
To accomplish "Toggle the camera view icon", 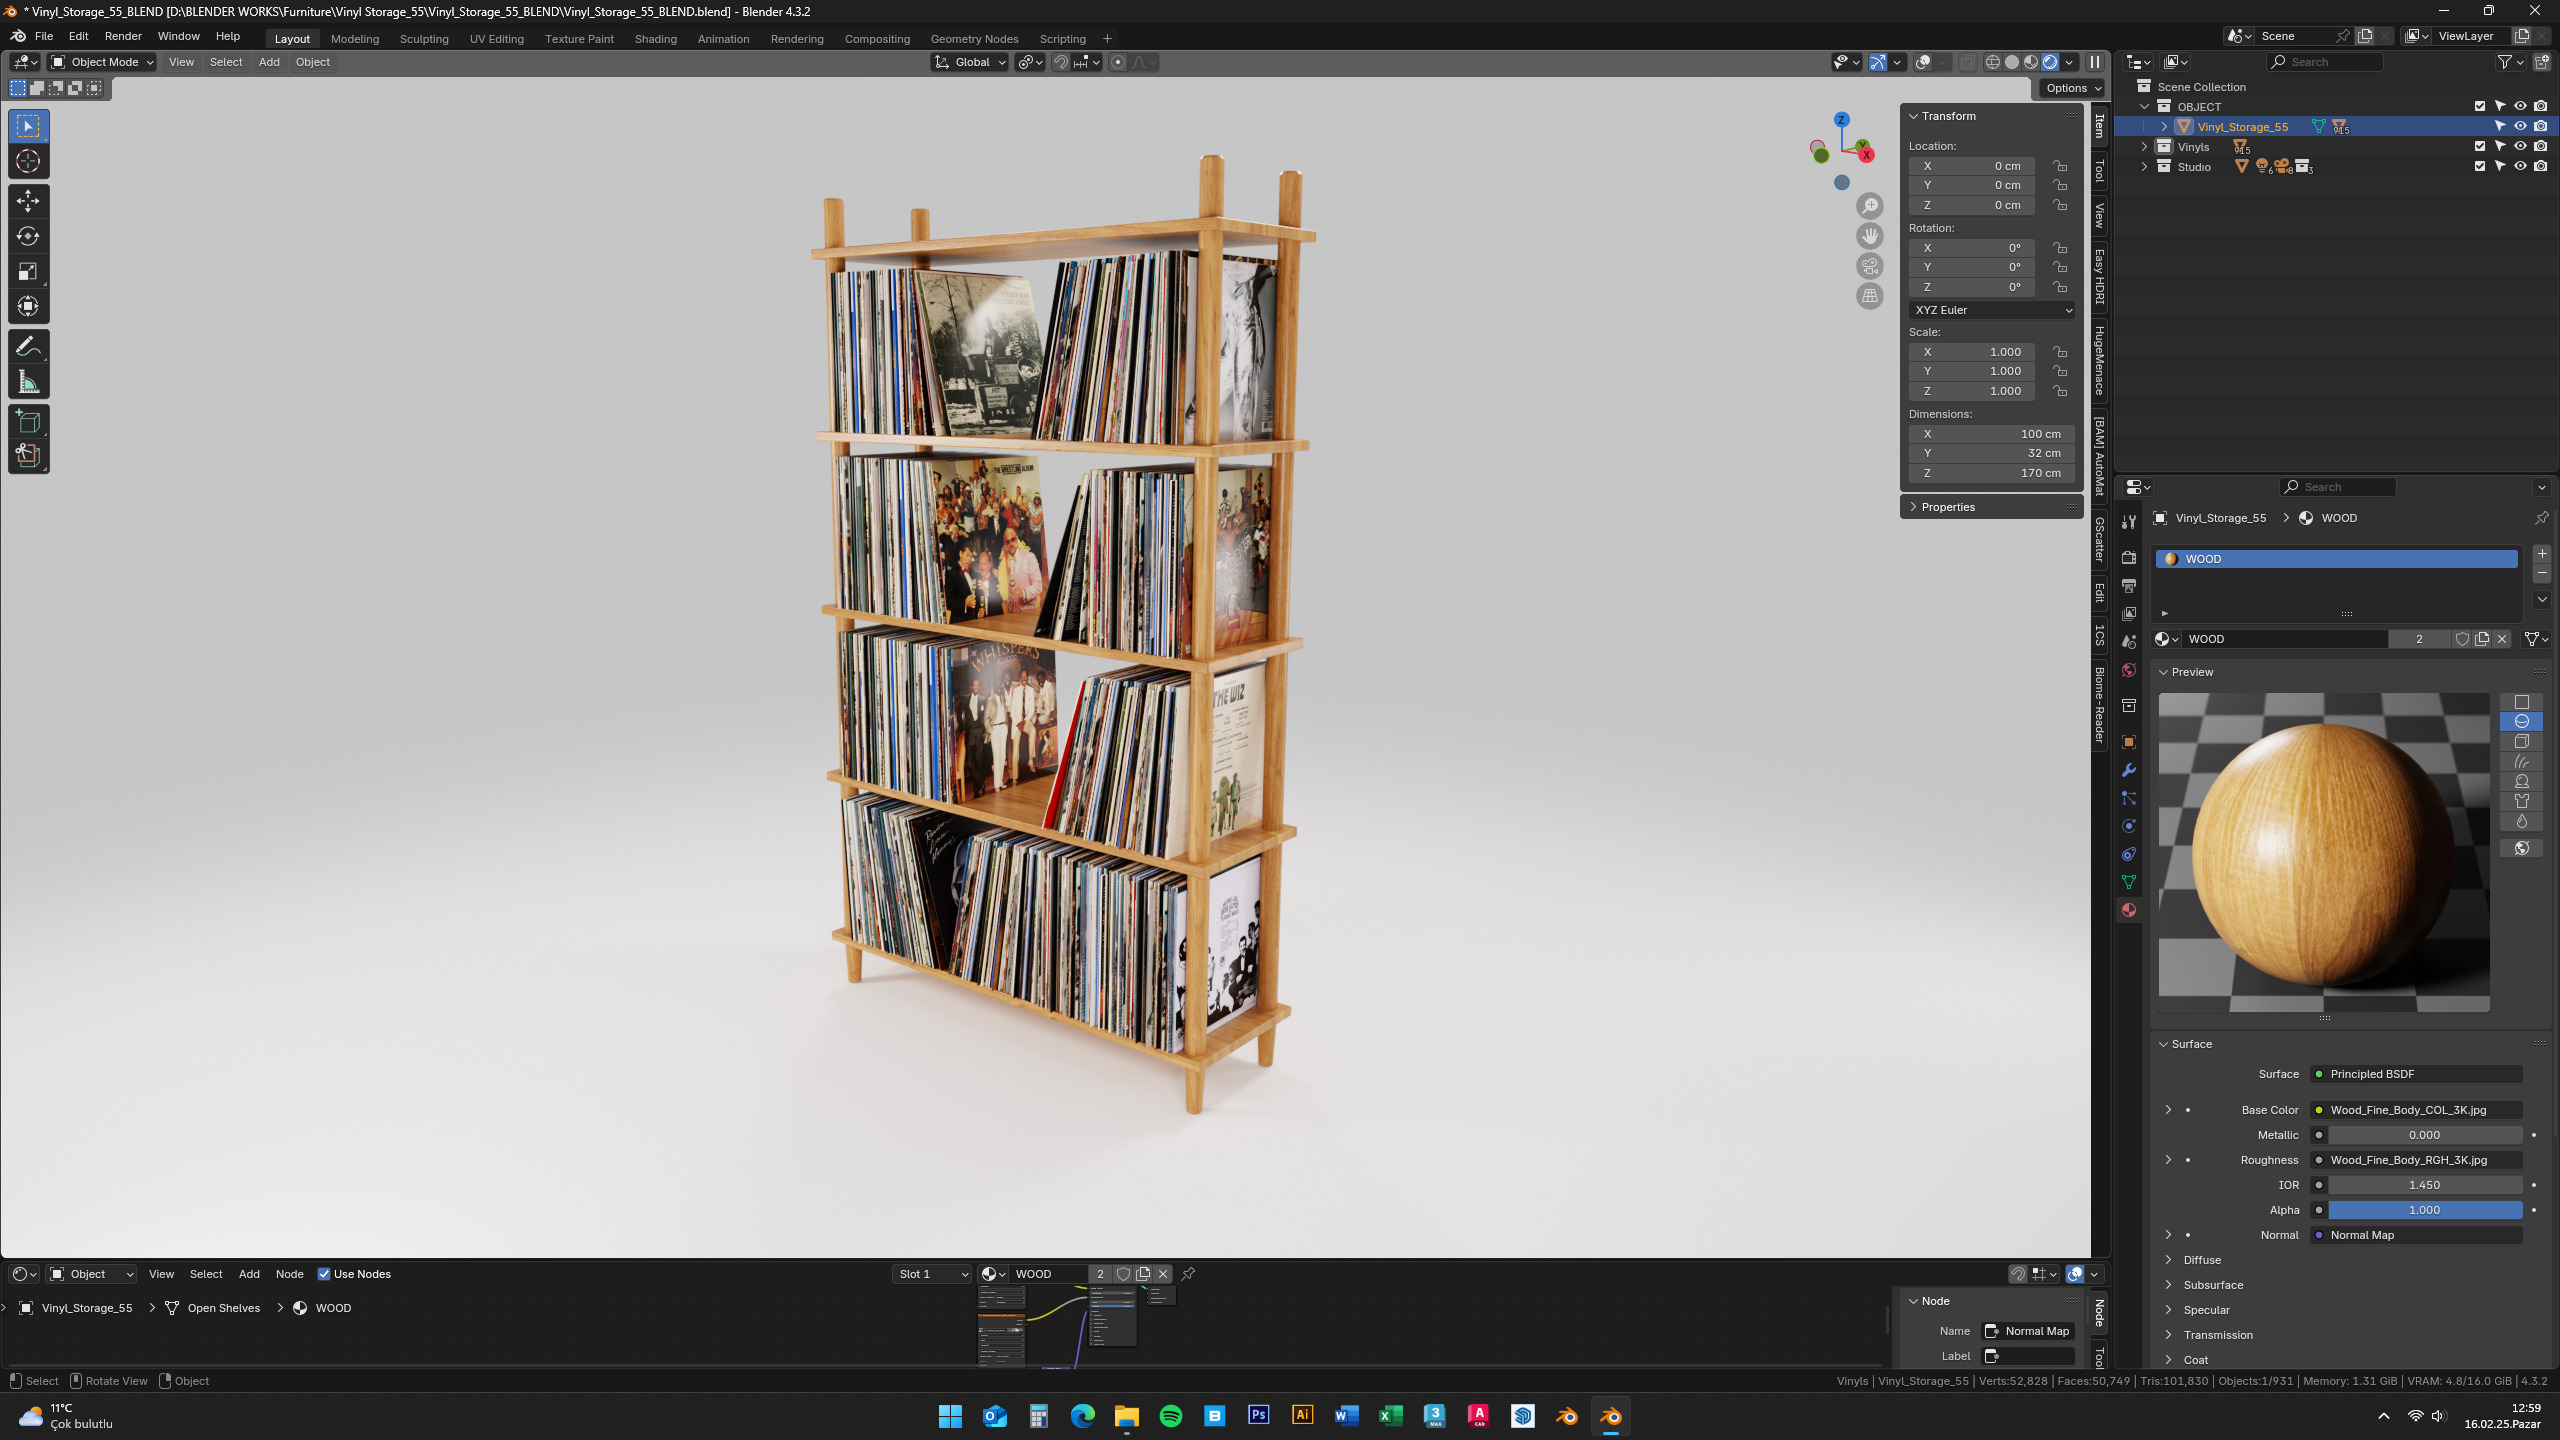I will coord(1870,266).
